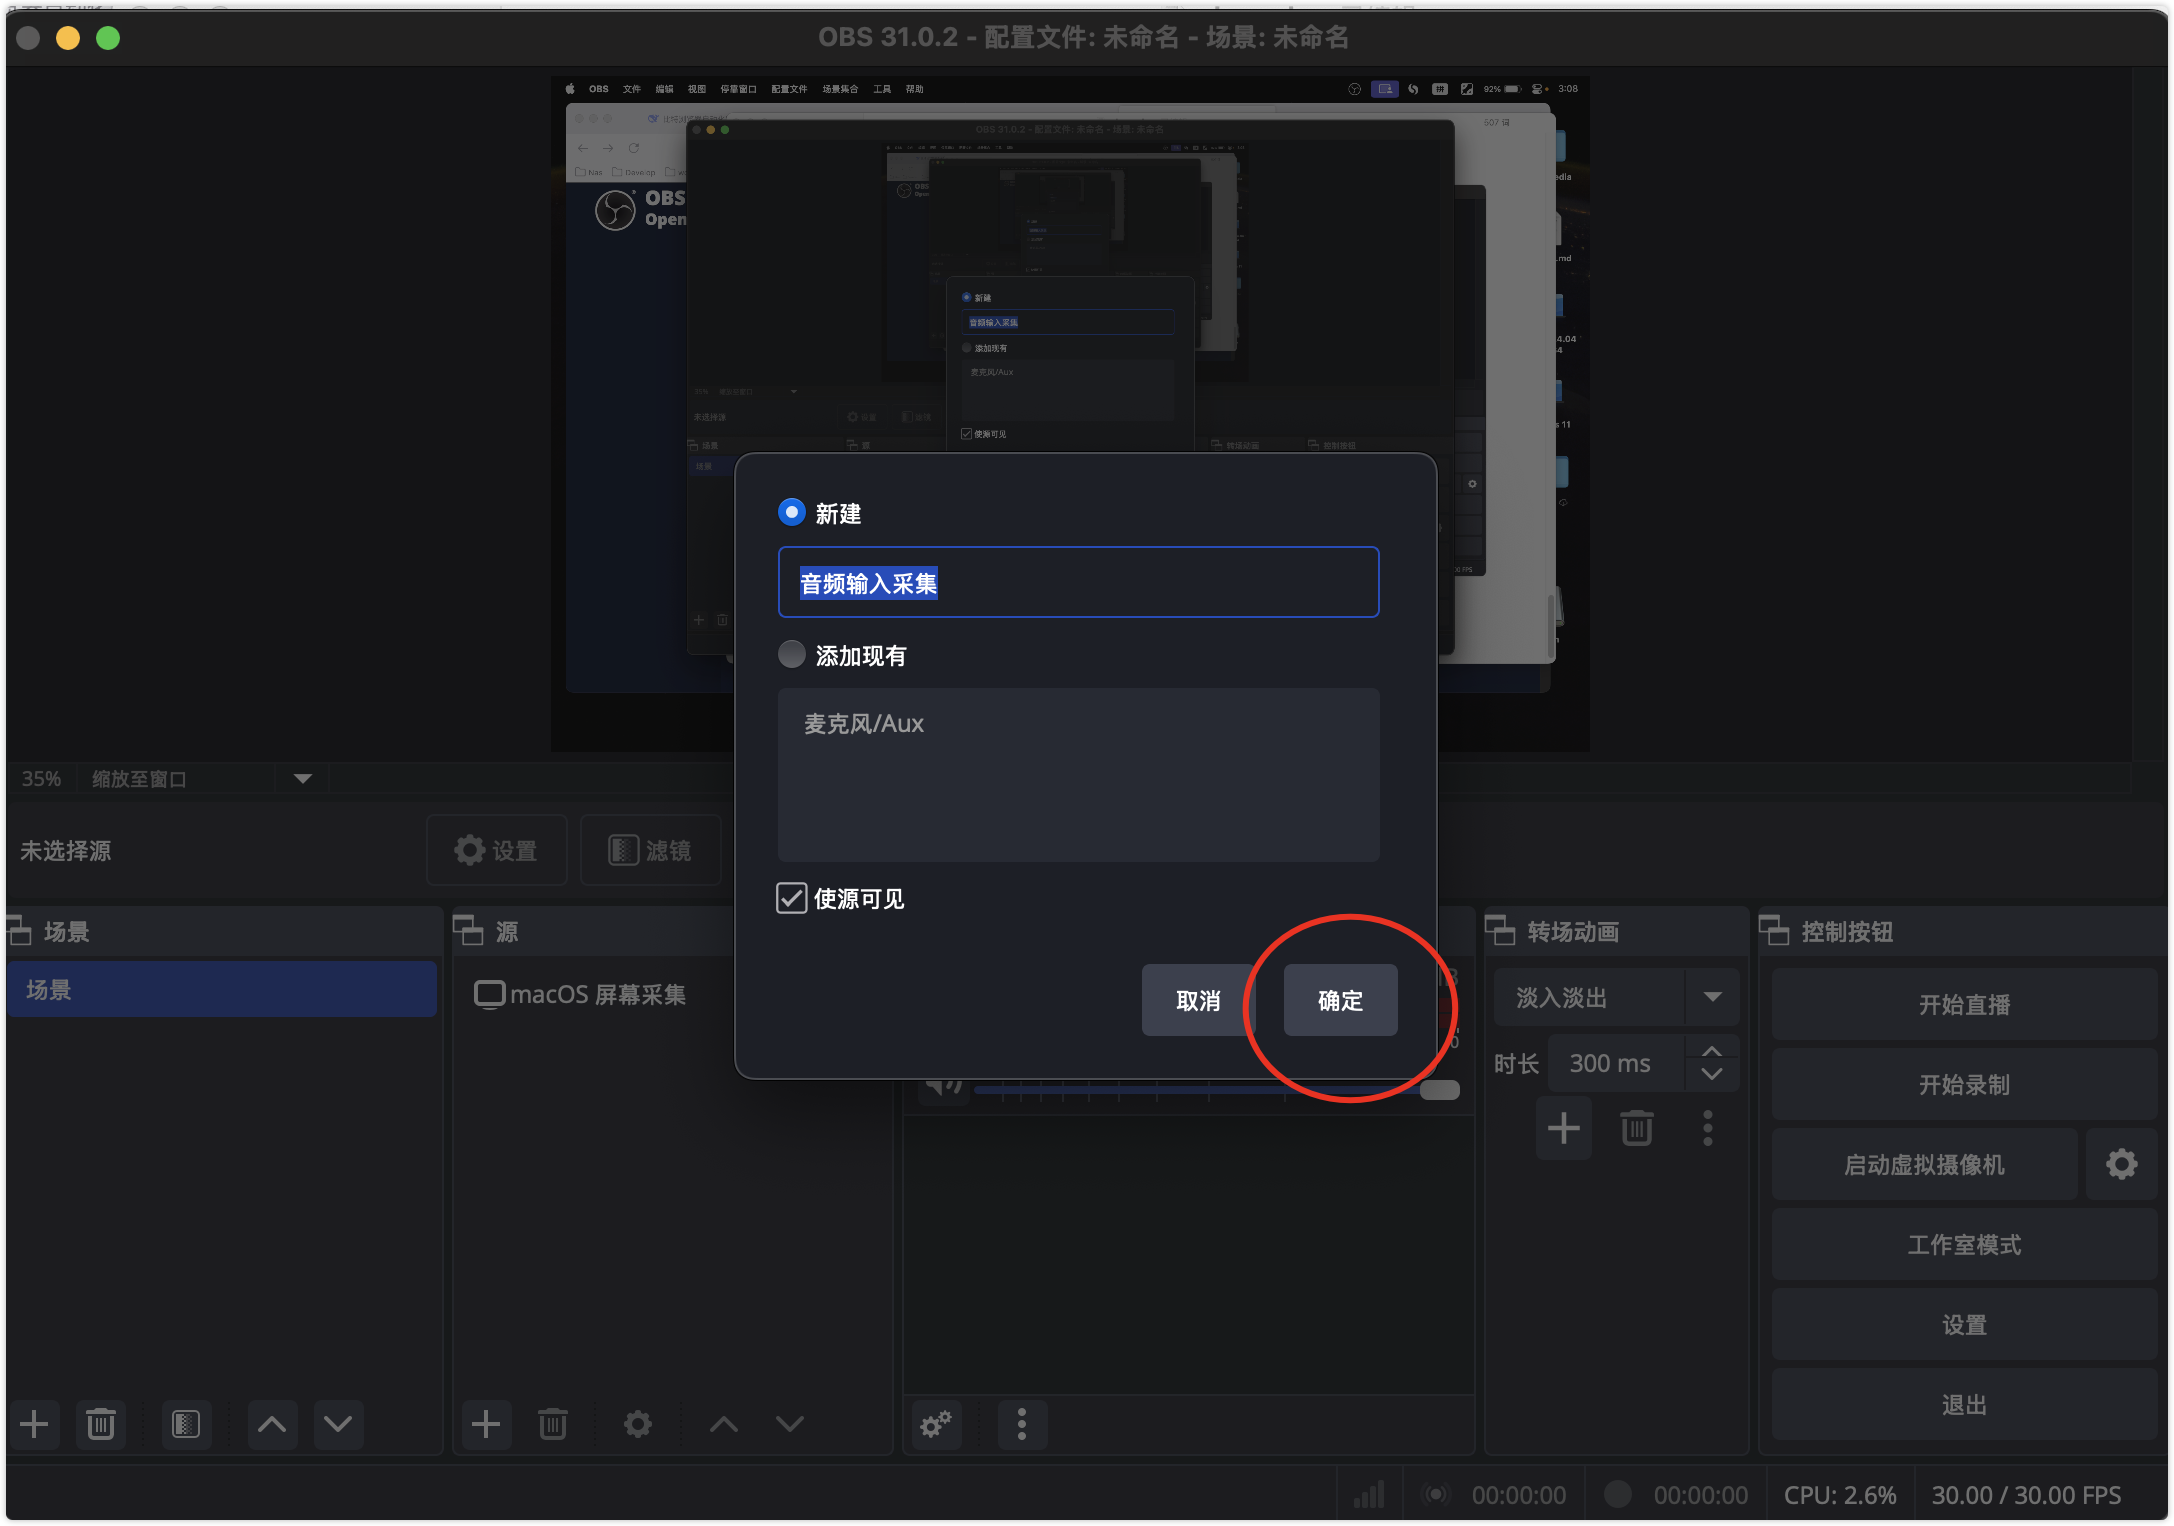Toggle 工作室模式 studio mode
This screenshot has width=2174, height=1526.
[x=1964, y=1244]
